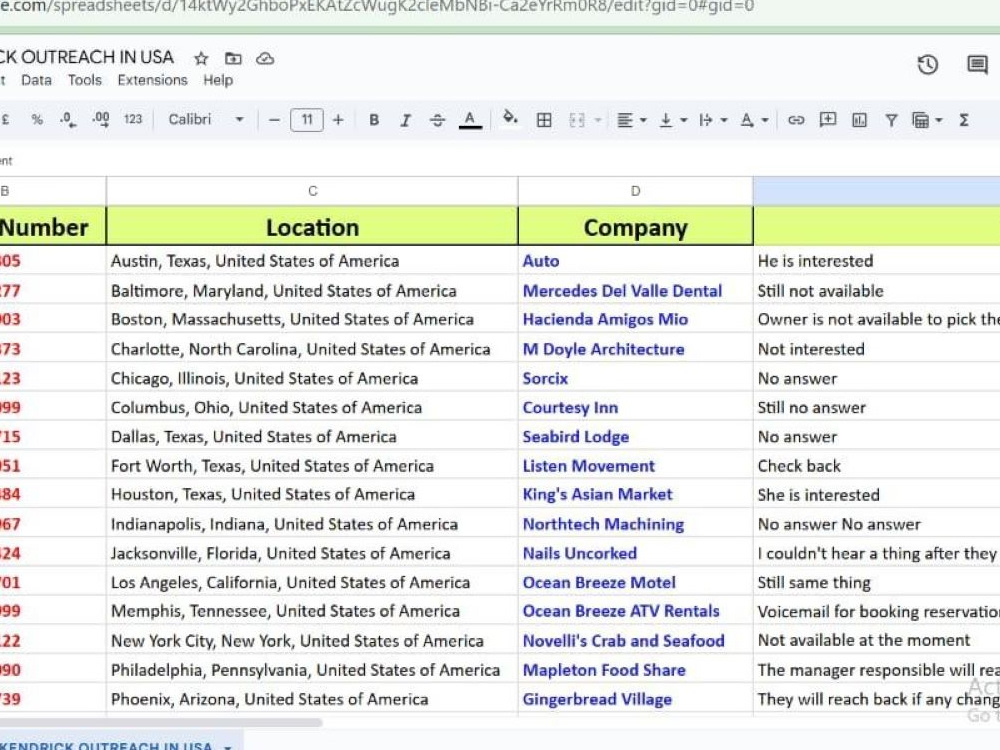Open the sheet tab dropdown arrow
Screen dimensions: 1000x750
(x=228, y=746)
